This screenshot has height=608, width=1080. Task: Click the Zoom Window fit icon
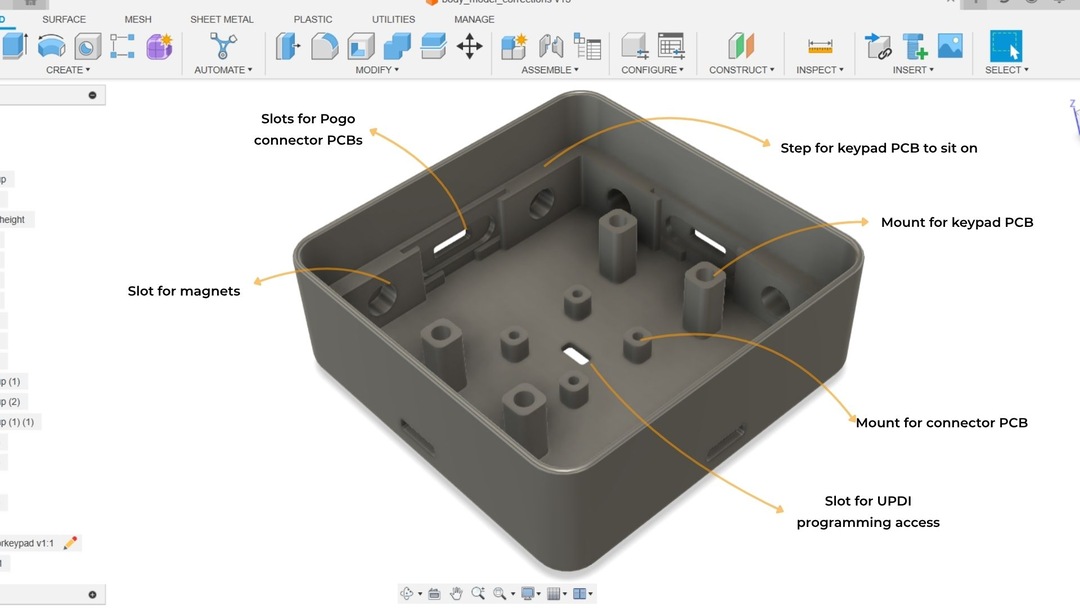(500, 593)
